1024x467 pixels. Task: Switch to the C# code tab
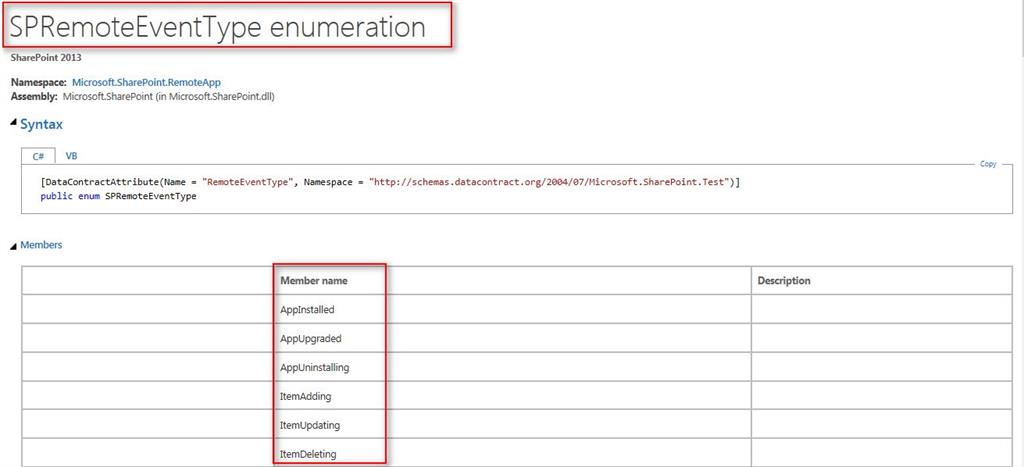[38, 157]
